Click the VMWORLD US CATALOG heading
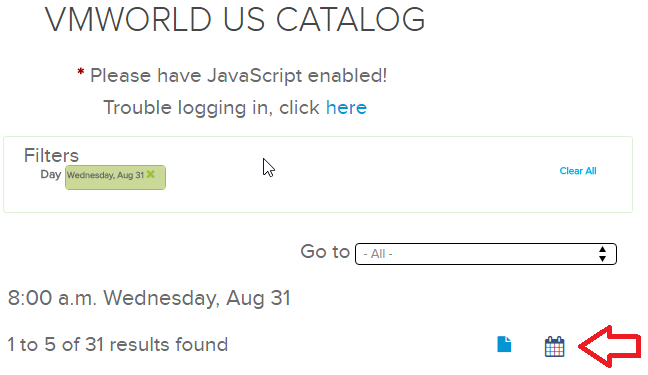 pos(235,19)
